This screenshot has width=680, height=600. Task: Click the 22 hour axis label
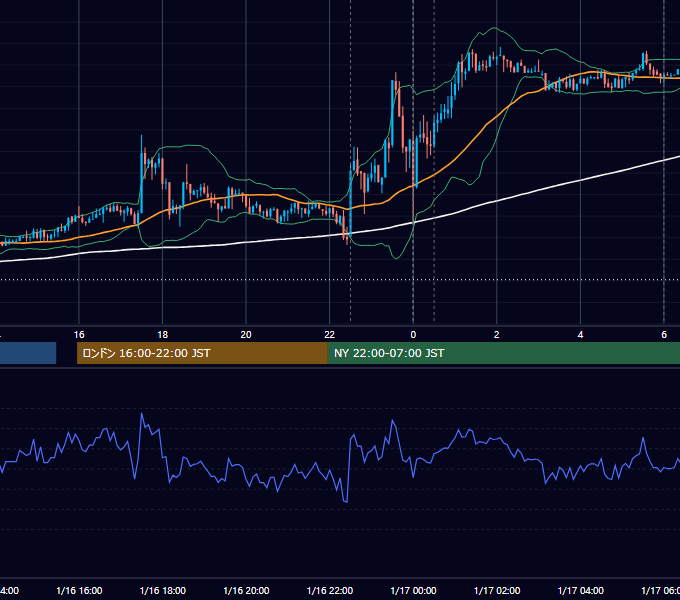pos(330,335)
